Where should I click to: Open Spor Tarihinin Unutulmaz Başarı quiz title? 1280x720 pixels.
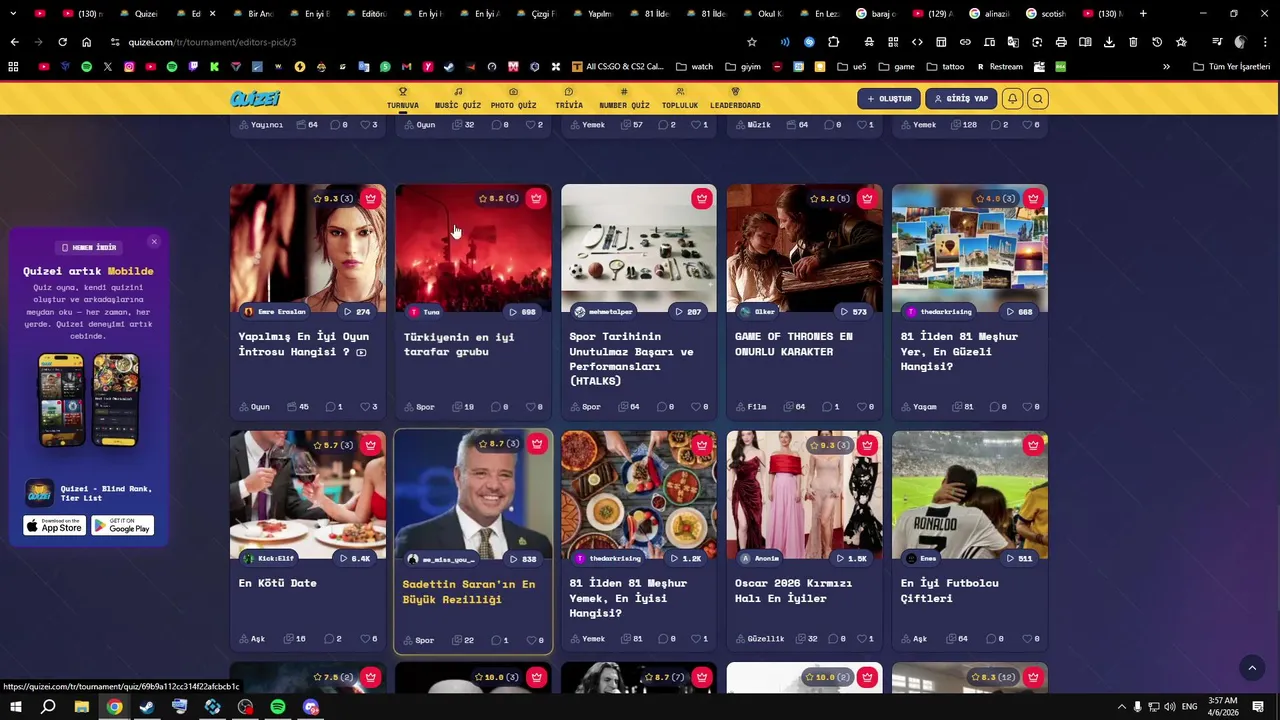click(631, 358)
